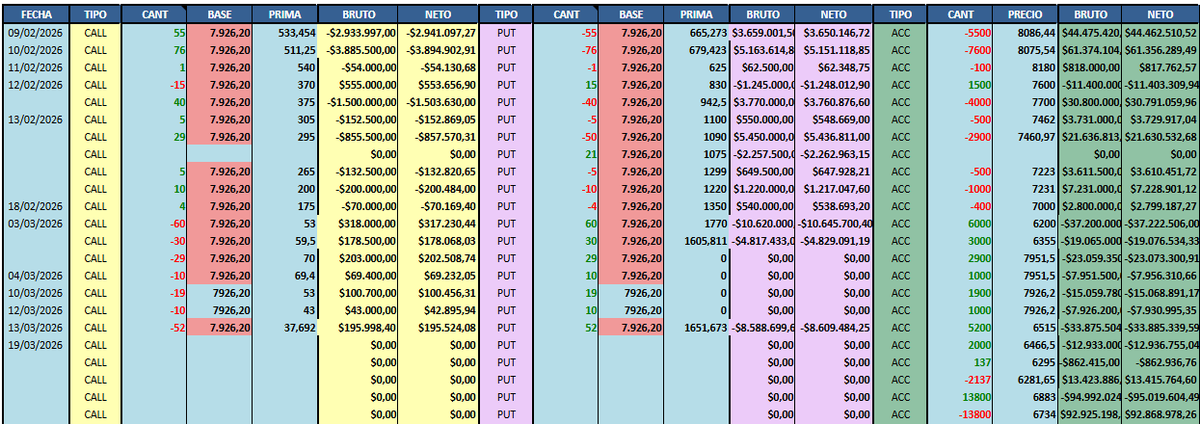1200x424 pixels.
Task: Click prima cell 69,4
Action: [284, 275]
